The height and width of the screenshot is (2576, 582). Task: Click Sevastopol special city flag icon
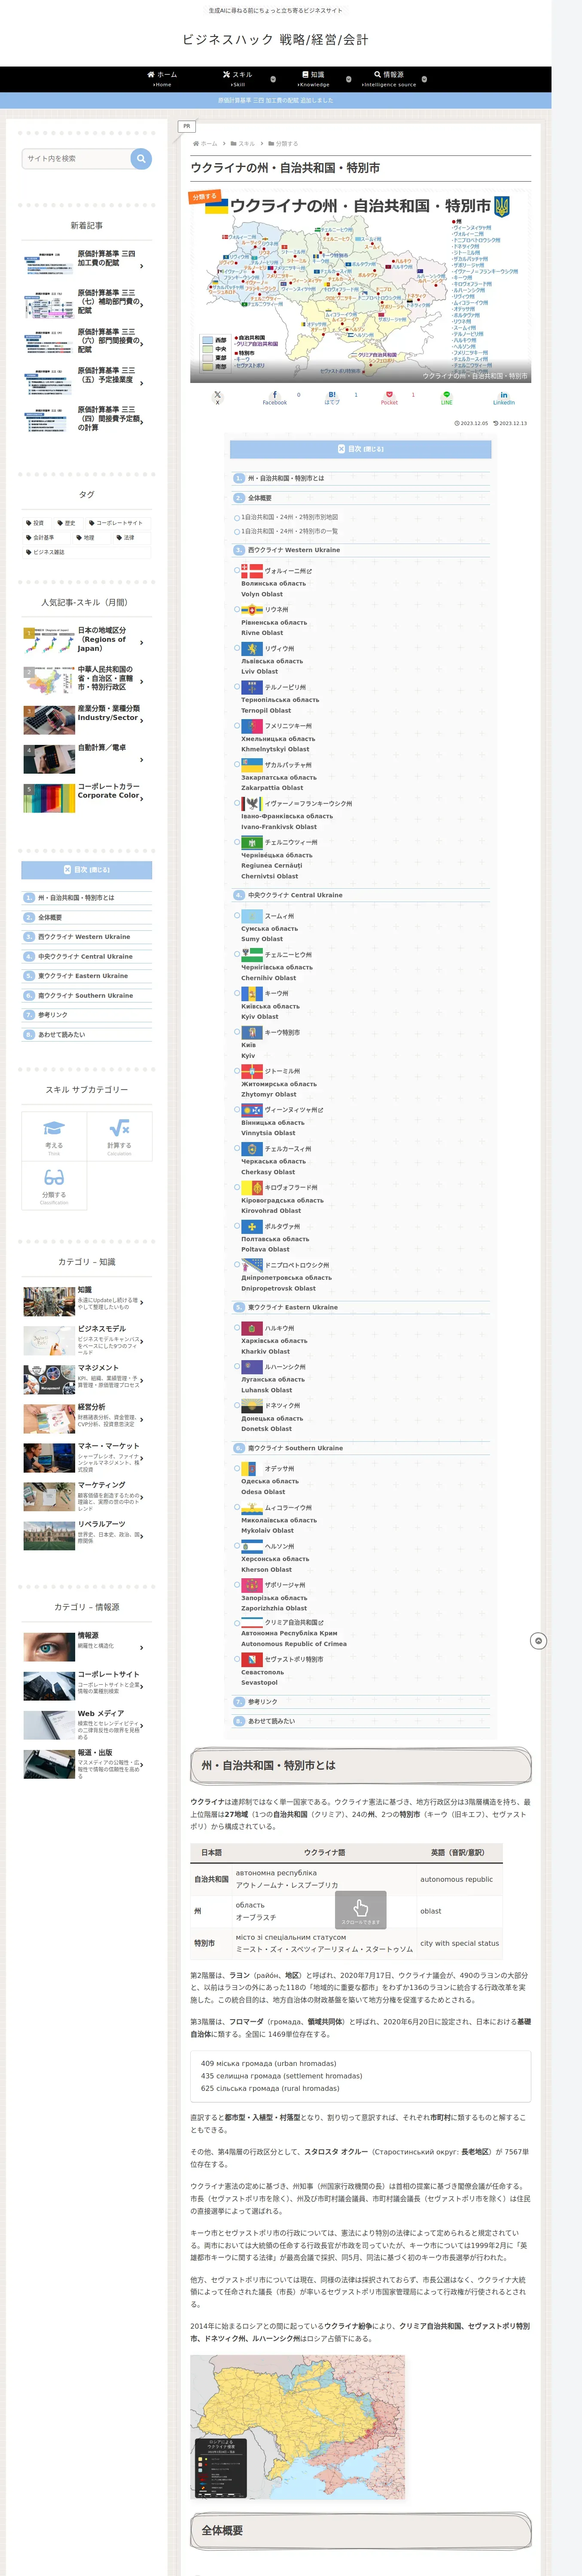[x=252, y=1659]
